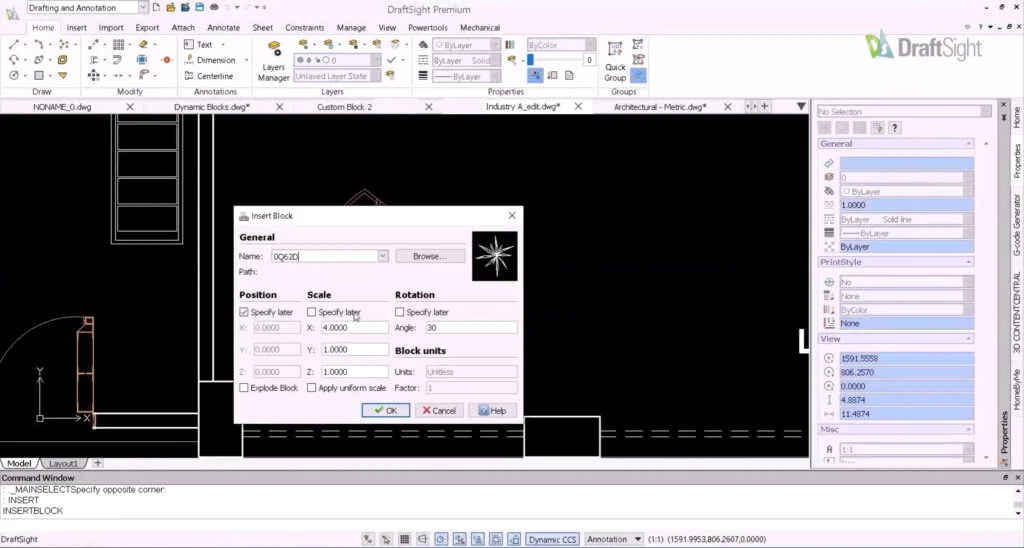Viewport: 1024px width, 548px height.
Task: Click the block preview thumbnail
Action: pos(494,256)
